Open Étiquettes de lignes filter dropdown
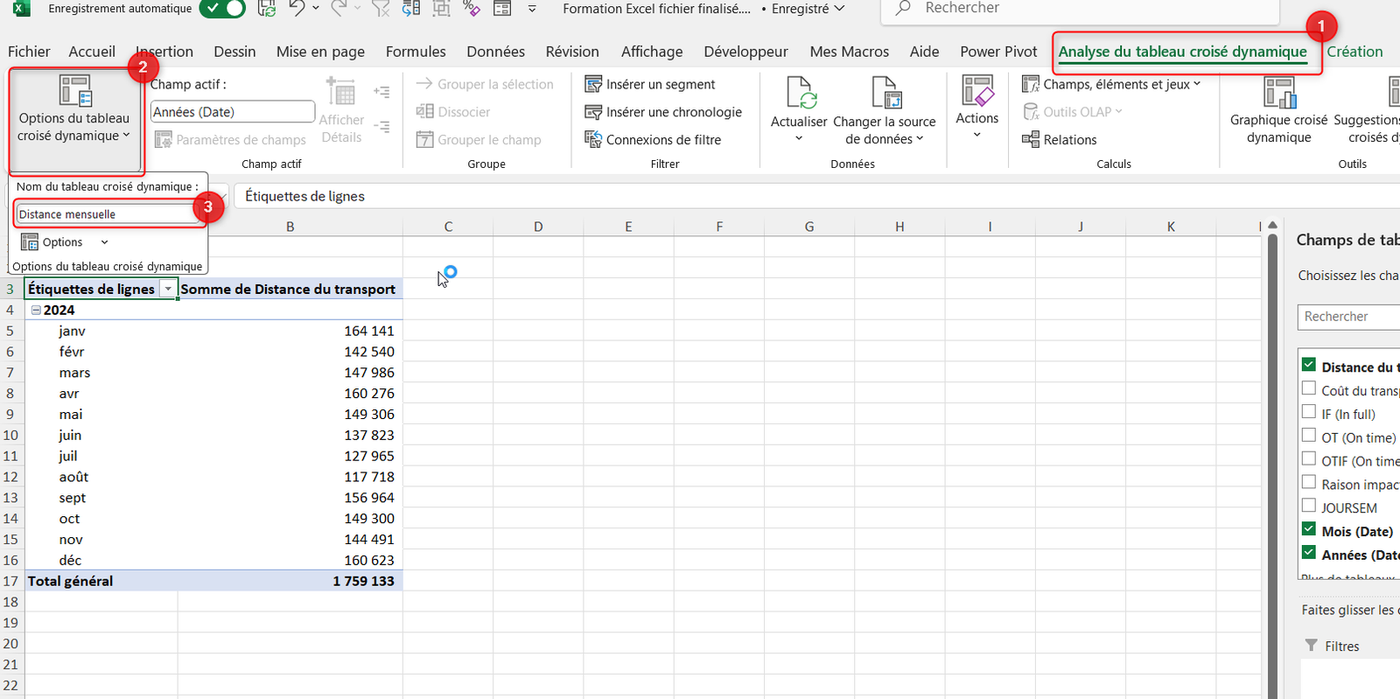This screenshot has height=699, width=1400. point(168,289)
